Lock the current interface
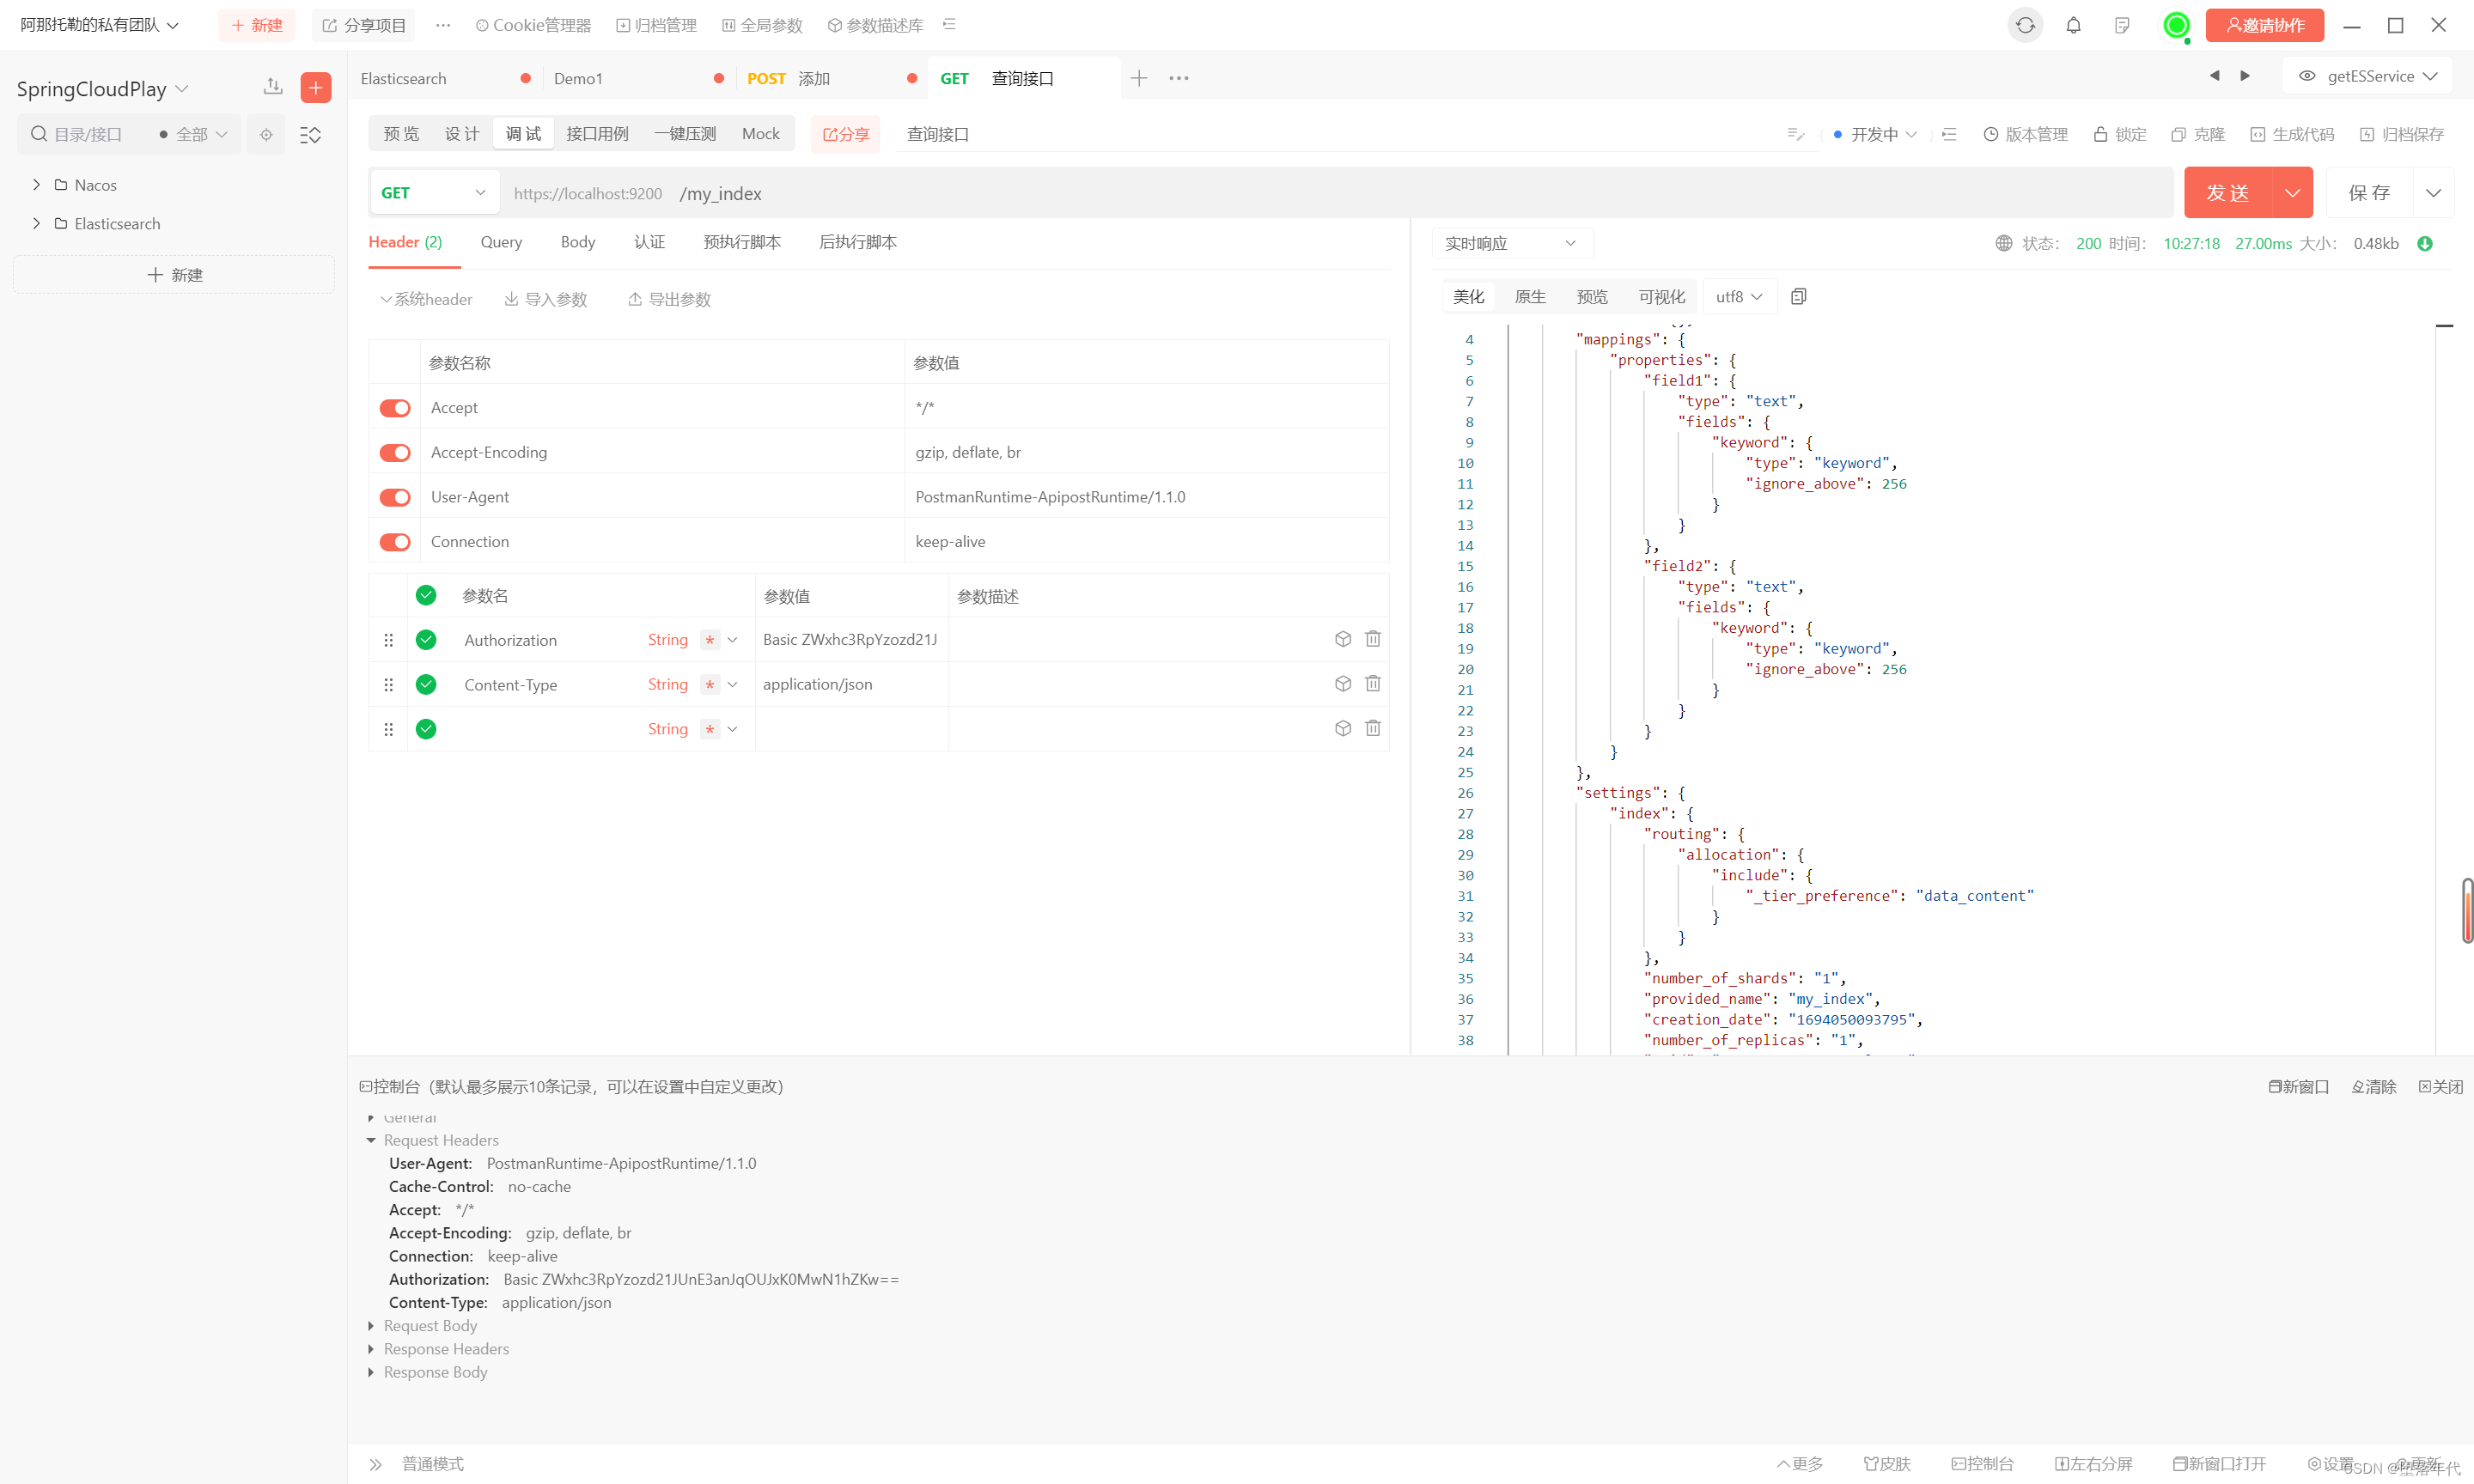Screen dimensions: 2474x1484 click(2119, 133)
